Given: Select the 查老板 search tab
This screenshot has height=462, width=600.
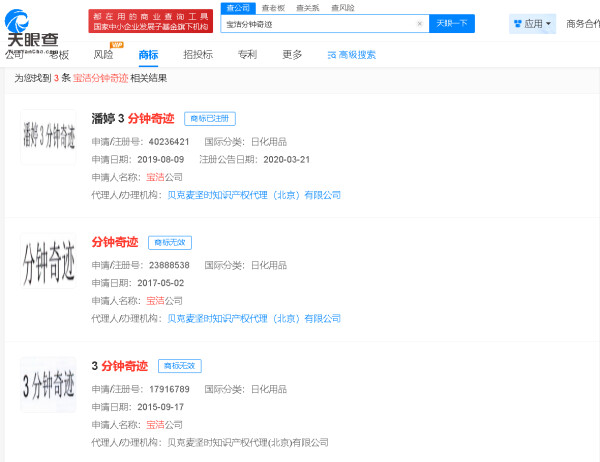Looking at the screenshot, I should (273, 8).
